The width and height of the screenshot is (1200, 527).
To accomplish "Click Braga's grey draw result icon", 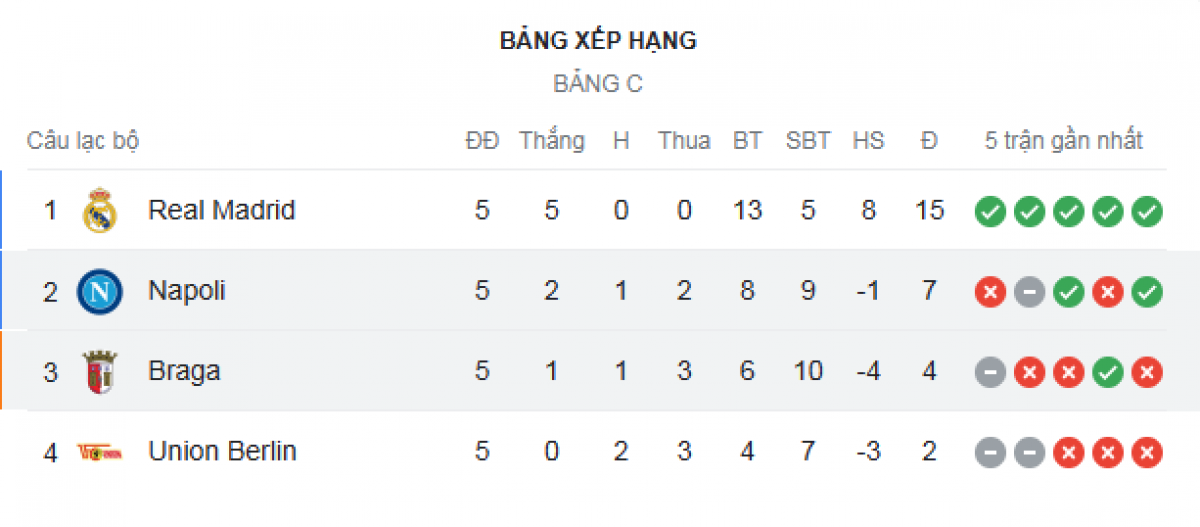I will coord(990,373).
